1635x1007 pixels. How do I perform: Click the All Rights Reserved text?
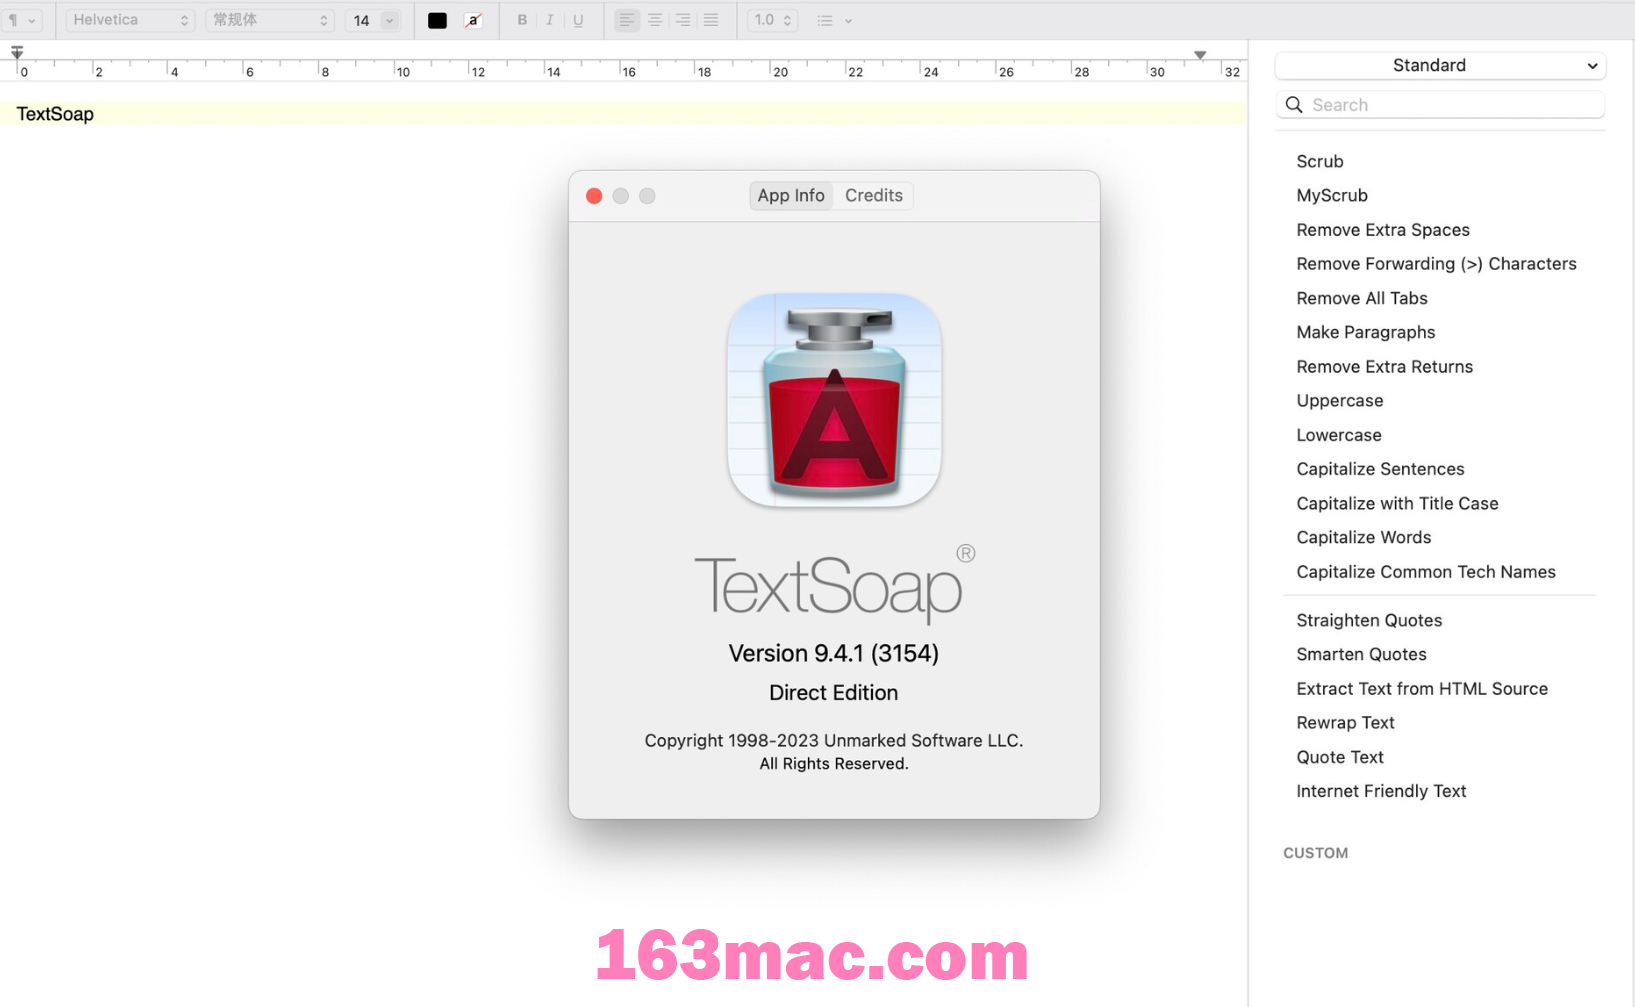click(834, 764)
